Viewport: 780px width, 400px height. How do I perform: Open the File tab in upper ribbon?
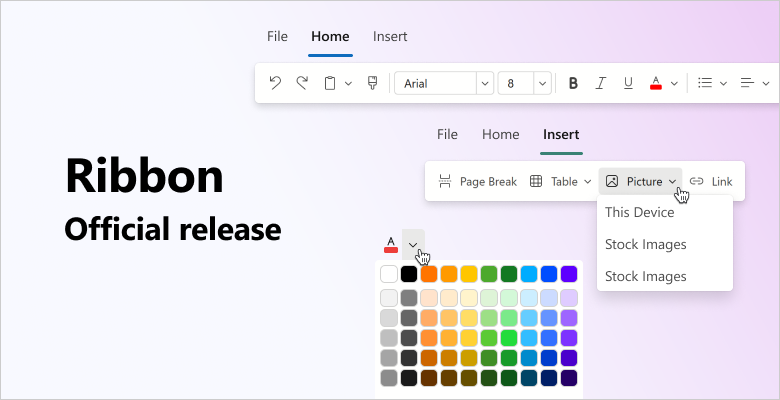[x=277, y=36]
